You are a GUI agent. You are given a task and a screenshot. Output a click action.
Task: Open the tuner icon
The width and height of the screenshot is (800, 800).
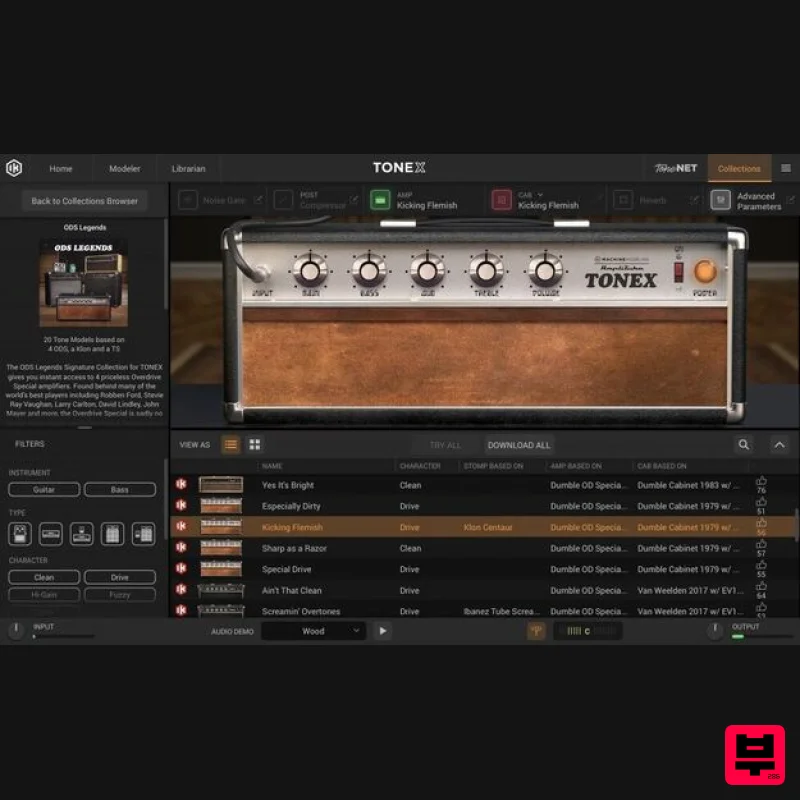point(536,631)
